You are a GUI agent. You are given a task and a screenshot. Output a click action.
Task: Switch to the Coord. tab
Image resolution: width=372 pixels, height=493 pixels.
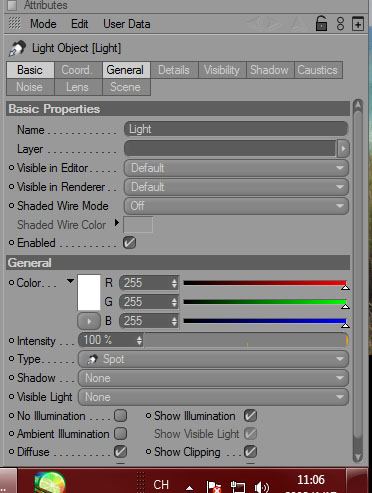coord(78,70)
